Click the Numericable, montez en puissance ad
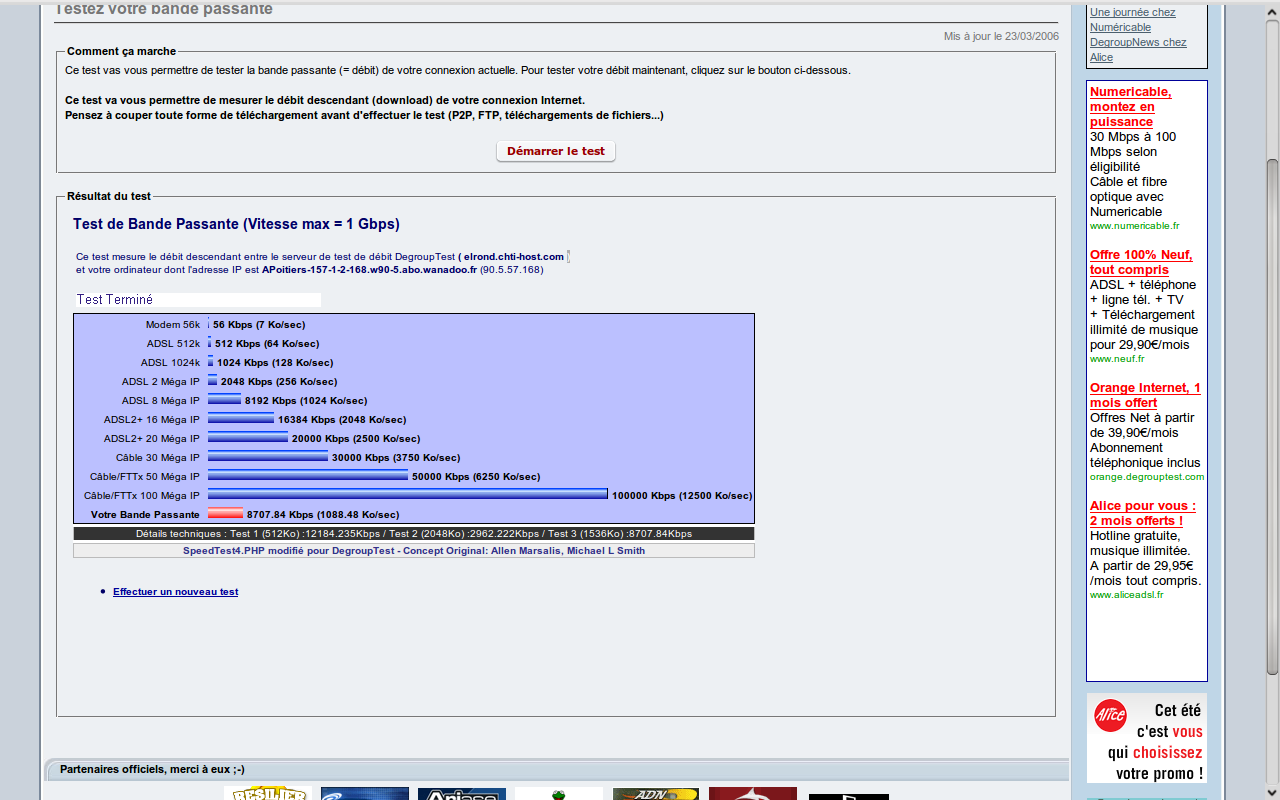The image size is (1280, 800). (x=1130, y=106)
